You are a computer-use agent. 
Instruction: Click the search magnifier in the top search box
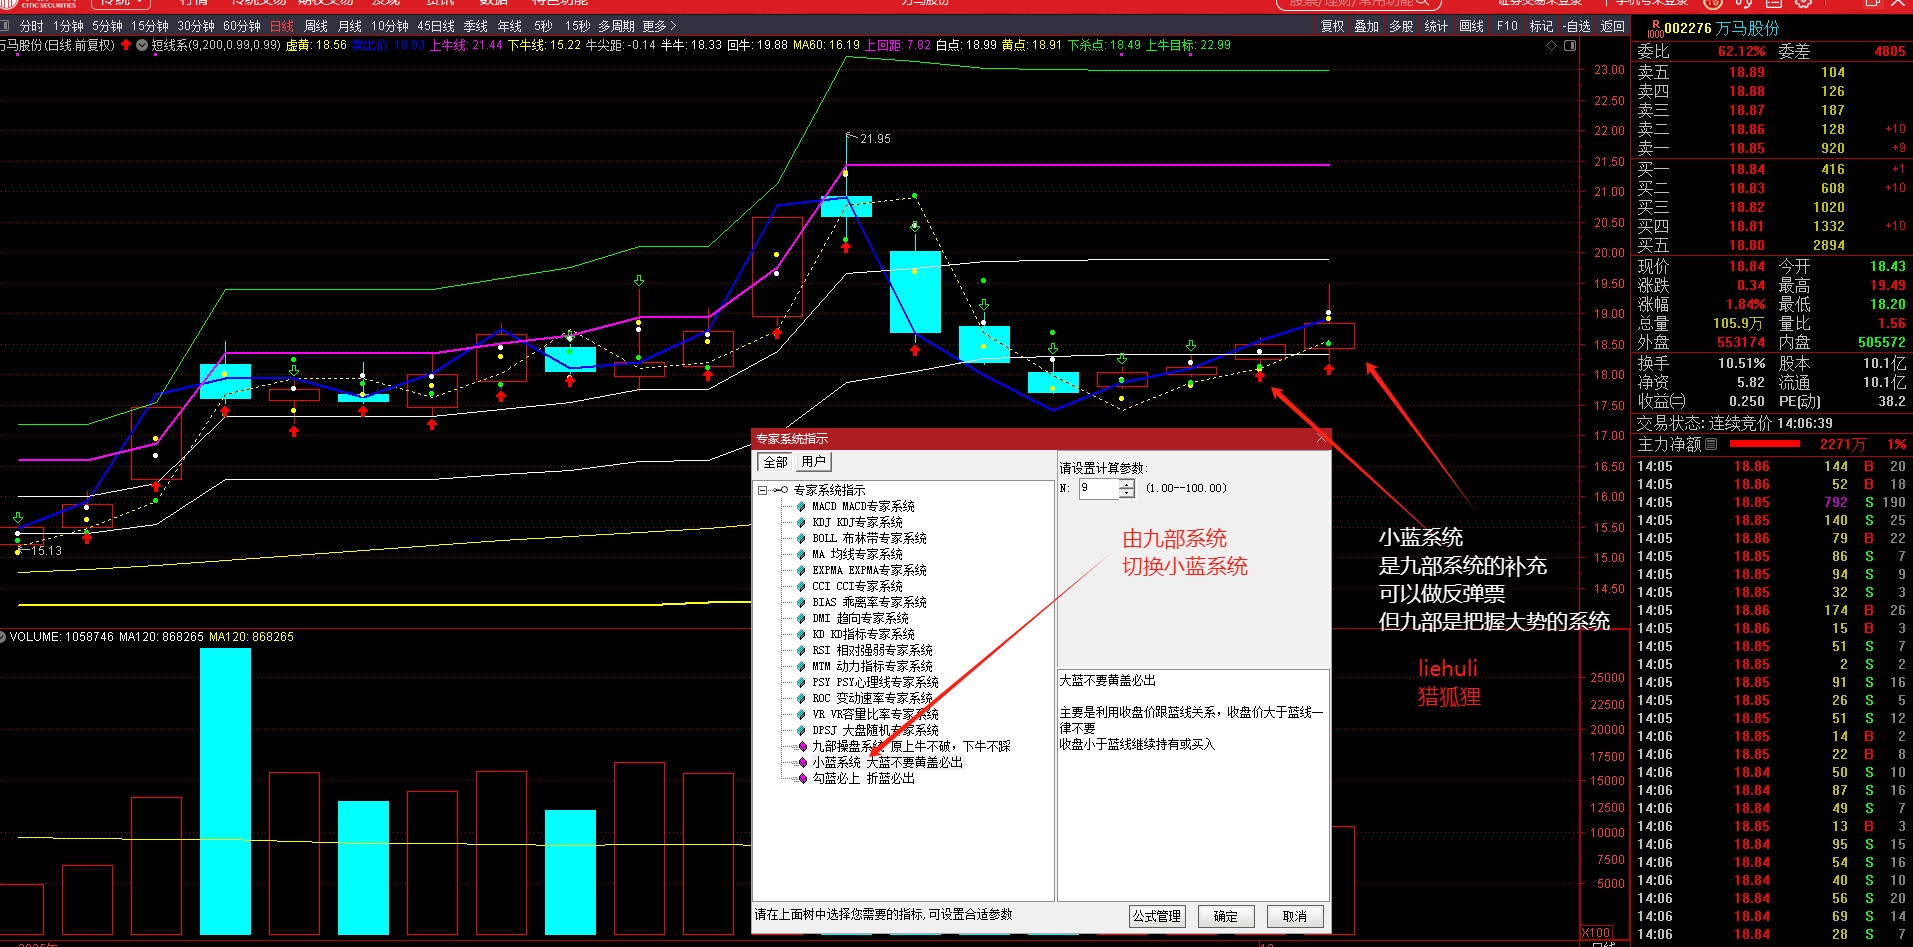[x=1425, y=3]
